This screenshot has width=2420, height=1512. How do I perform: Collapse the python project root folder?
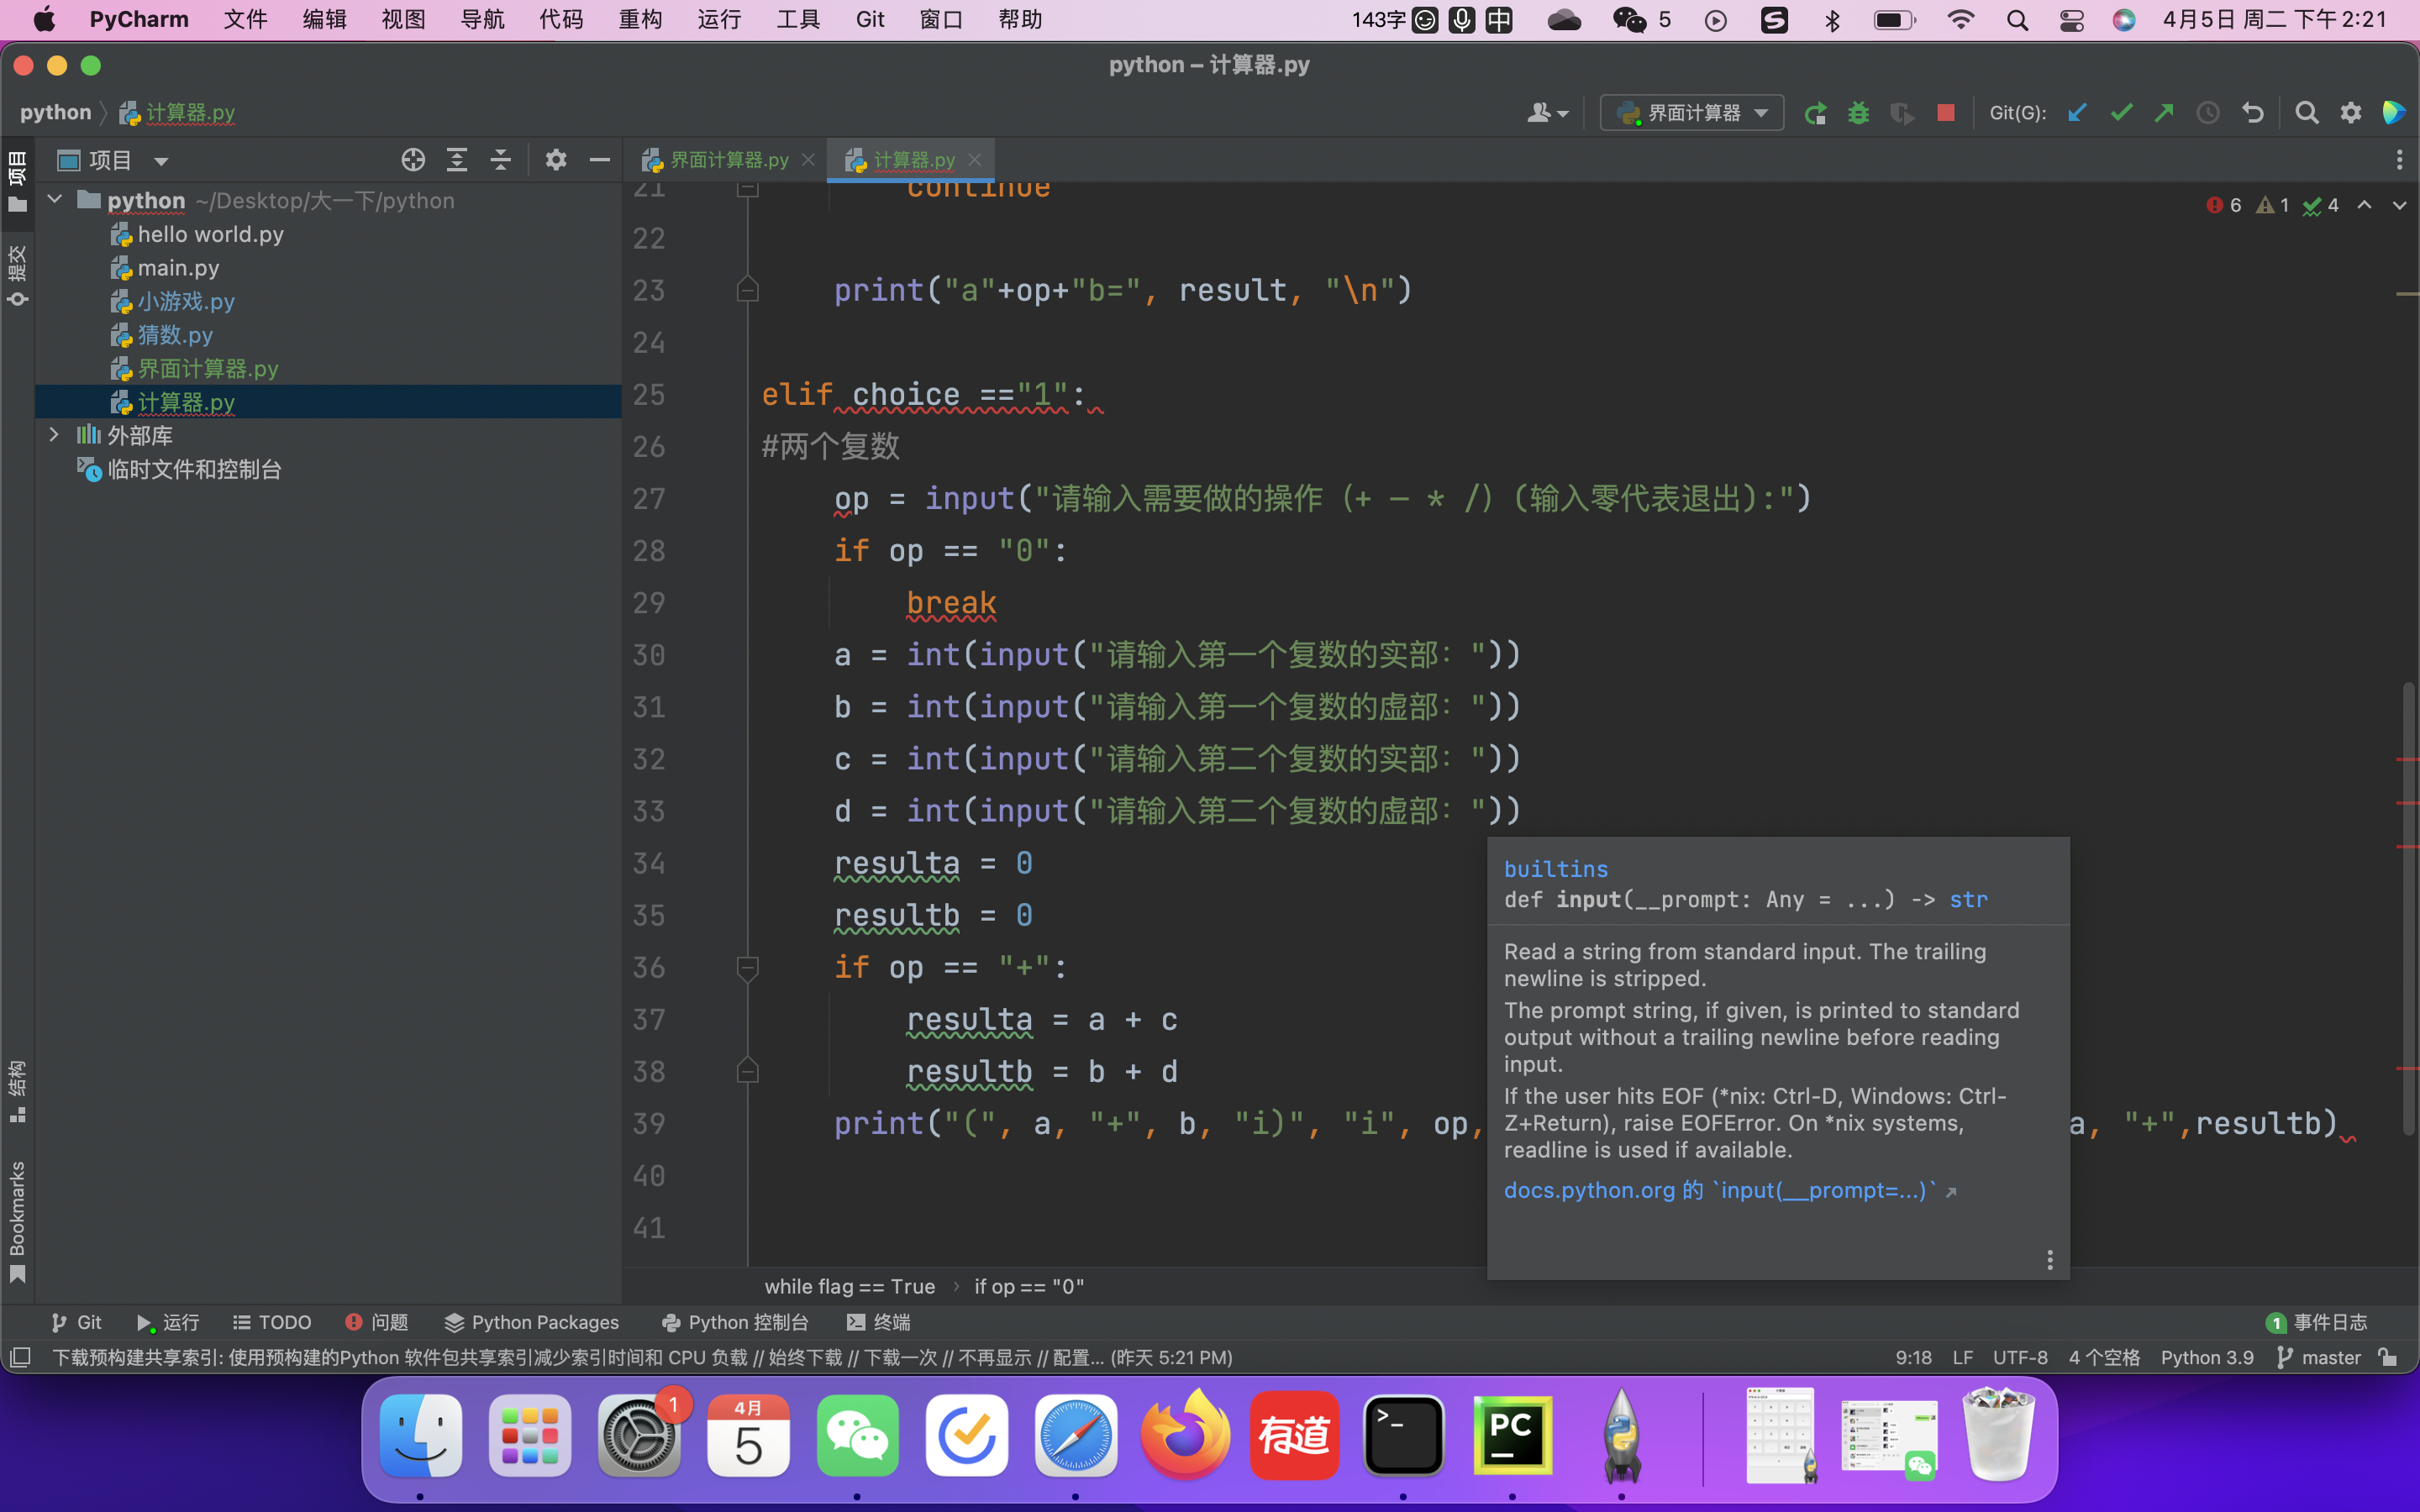55,200
